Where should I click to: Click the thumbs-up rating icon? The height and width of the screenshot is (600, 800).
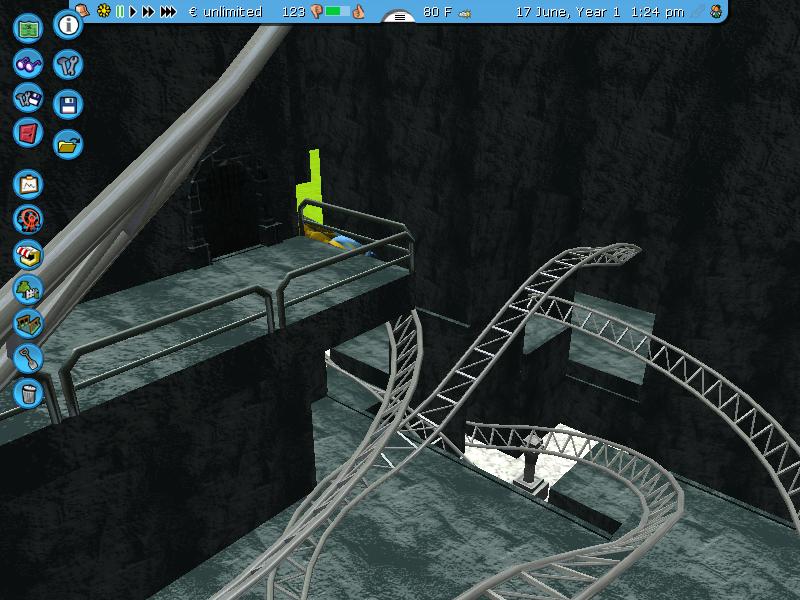tap(359, 11)
